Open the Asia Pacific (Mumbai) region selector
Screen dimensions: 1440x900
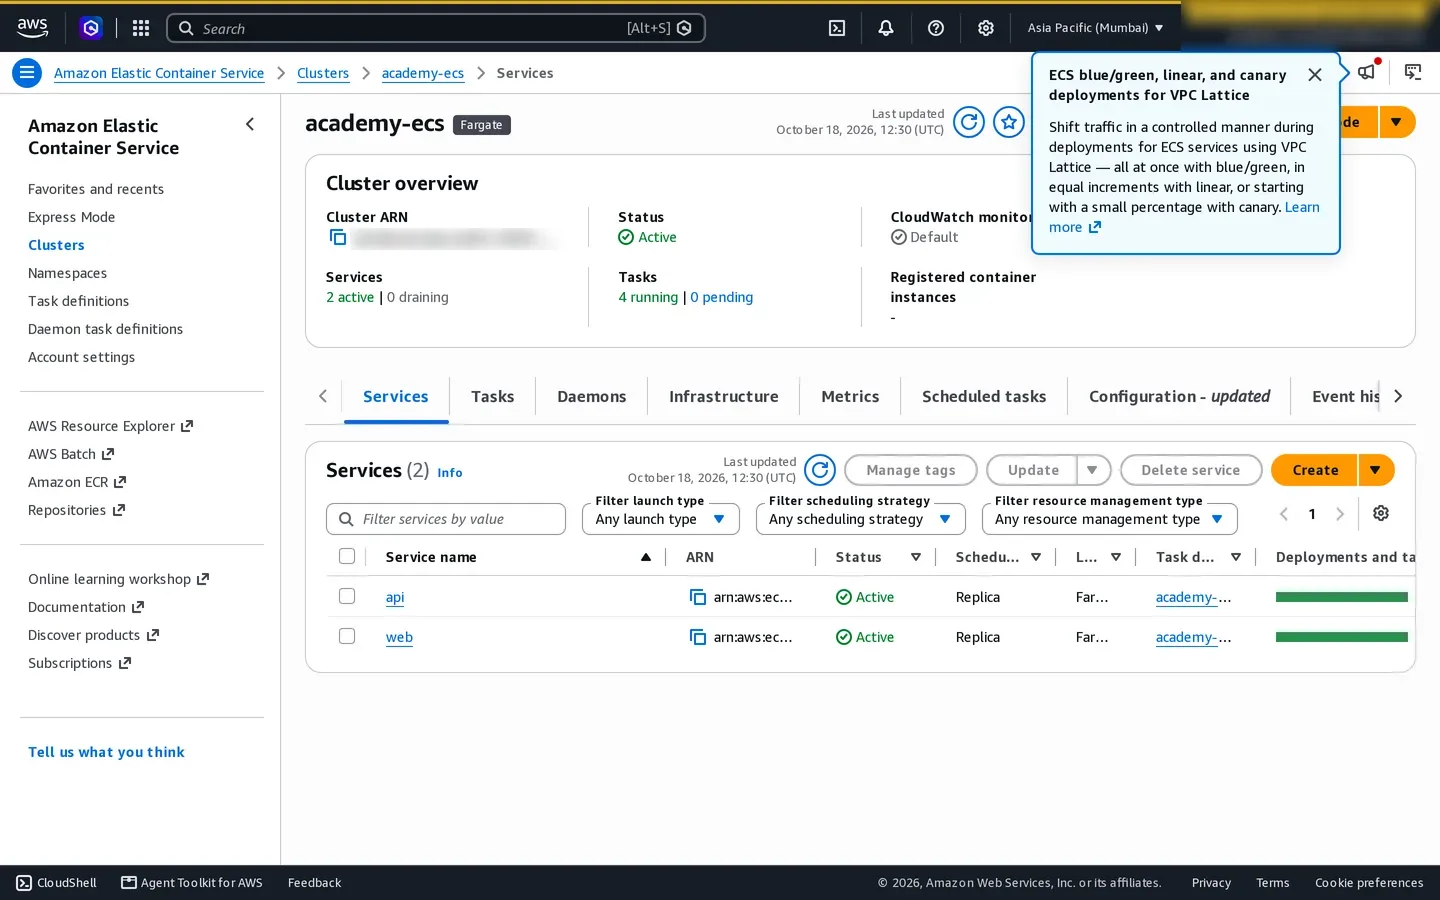tap(1095, 28)
